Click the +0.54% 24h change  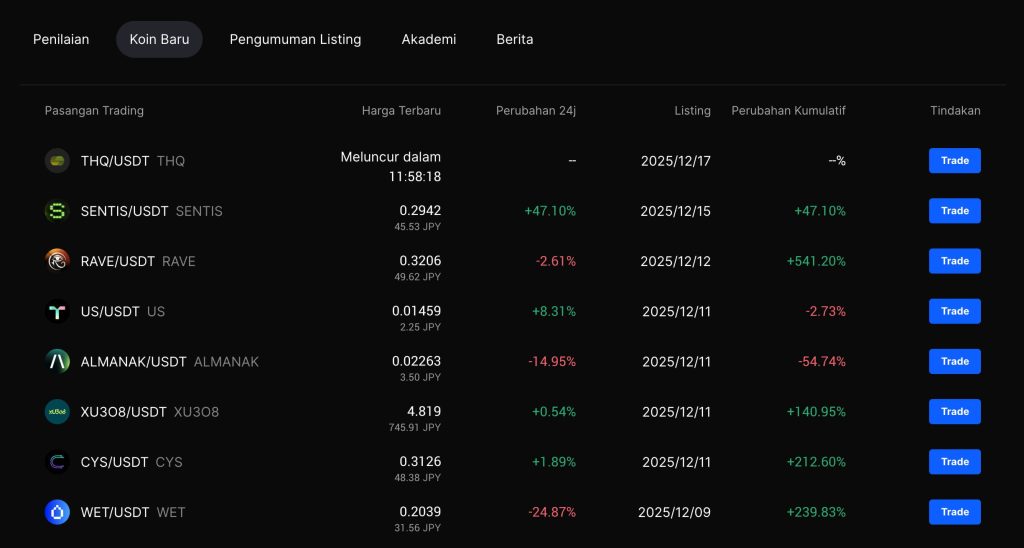point(554,411)
